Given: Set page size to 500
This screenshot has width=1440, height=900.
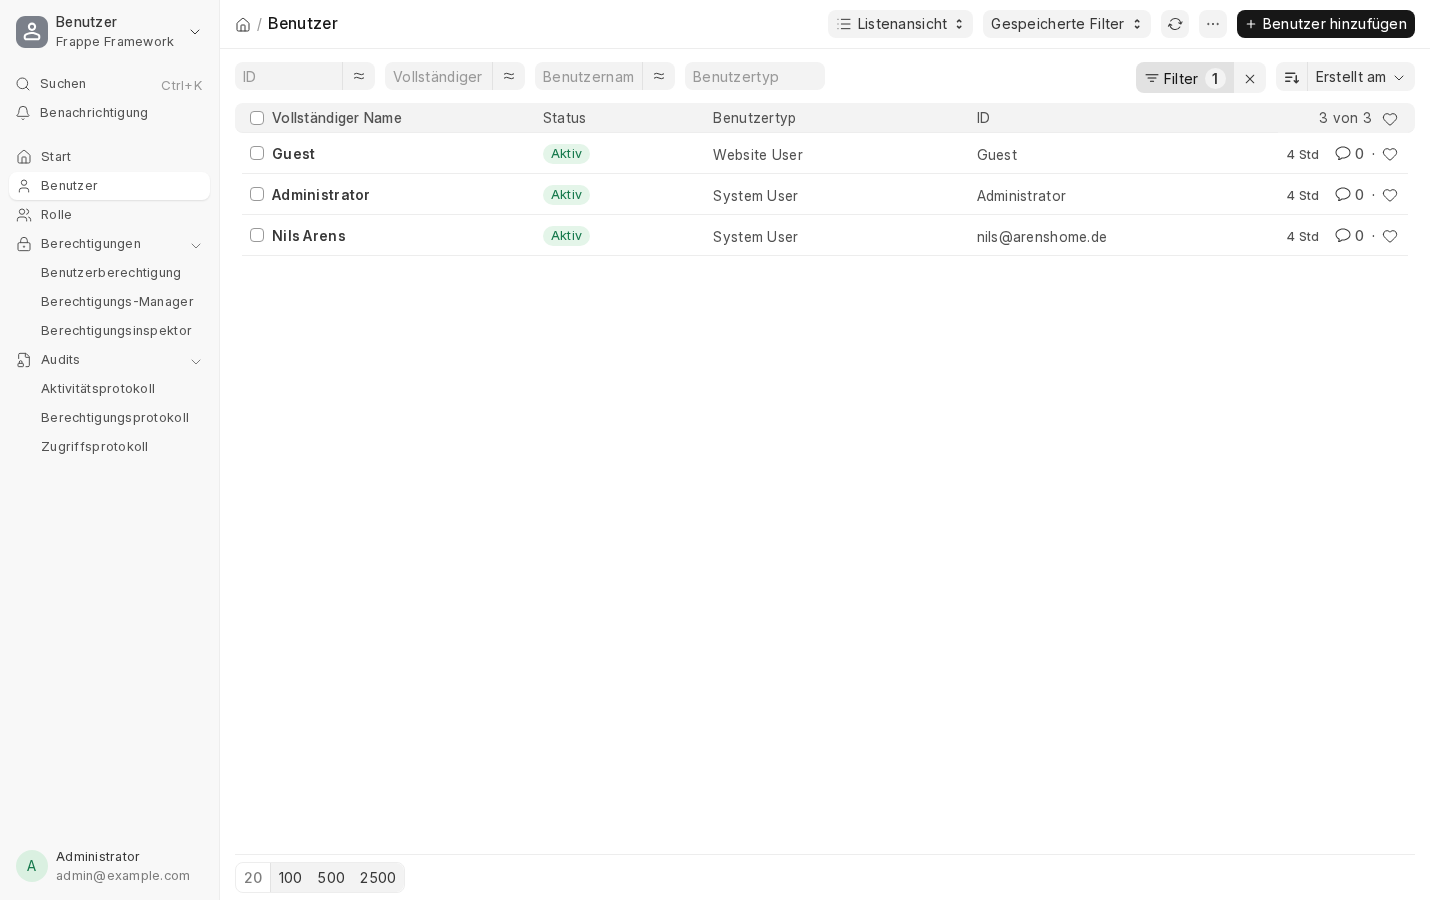Looking at the screenshot, I should pos(331,878).
